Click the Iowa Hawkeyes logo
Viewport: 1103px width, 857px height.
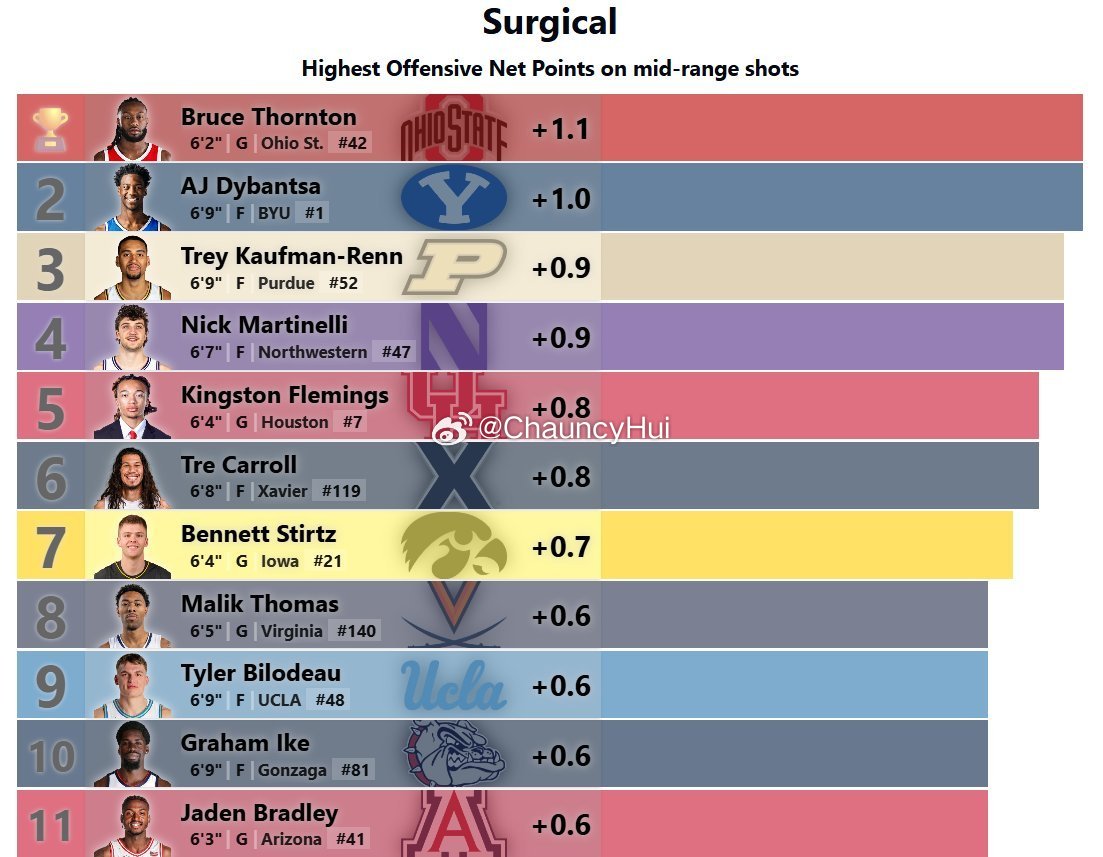[454, 545]
